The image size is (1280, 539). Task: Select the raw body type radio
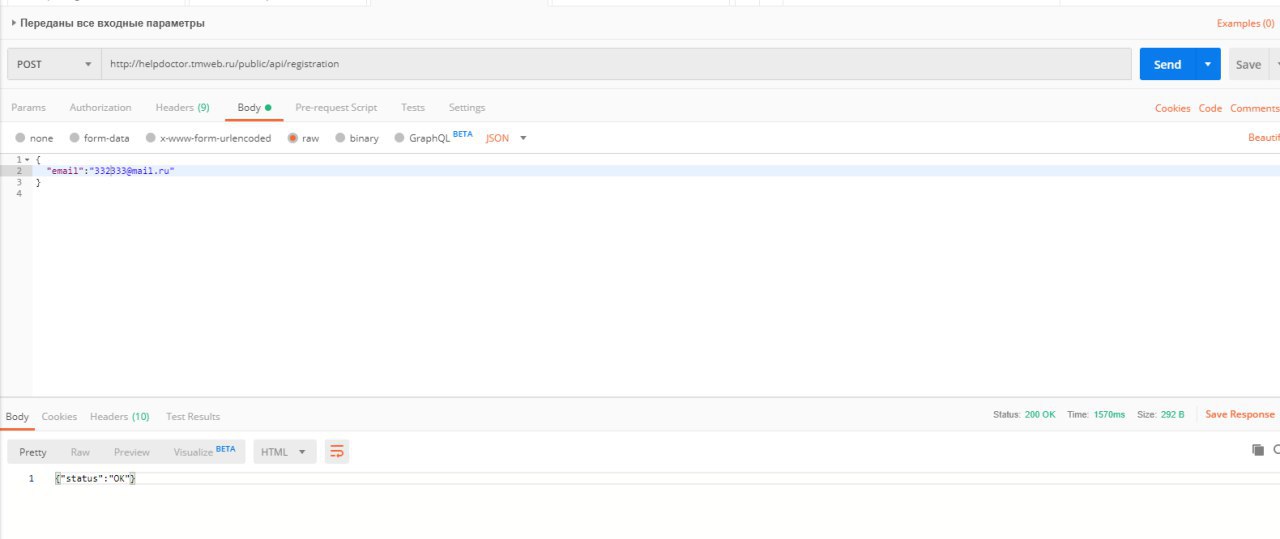293,138
